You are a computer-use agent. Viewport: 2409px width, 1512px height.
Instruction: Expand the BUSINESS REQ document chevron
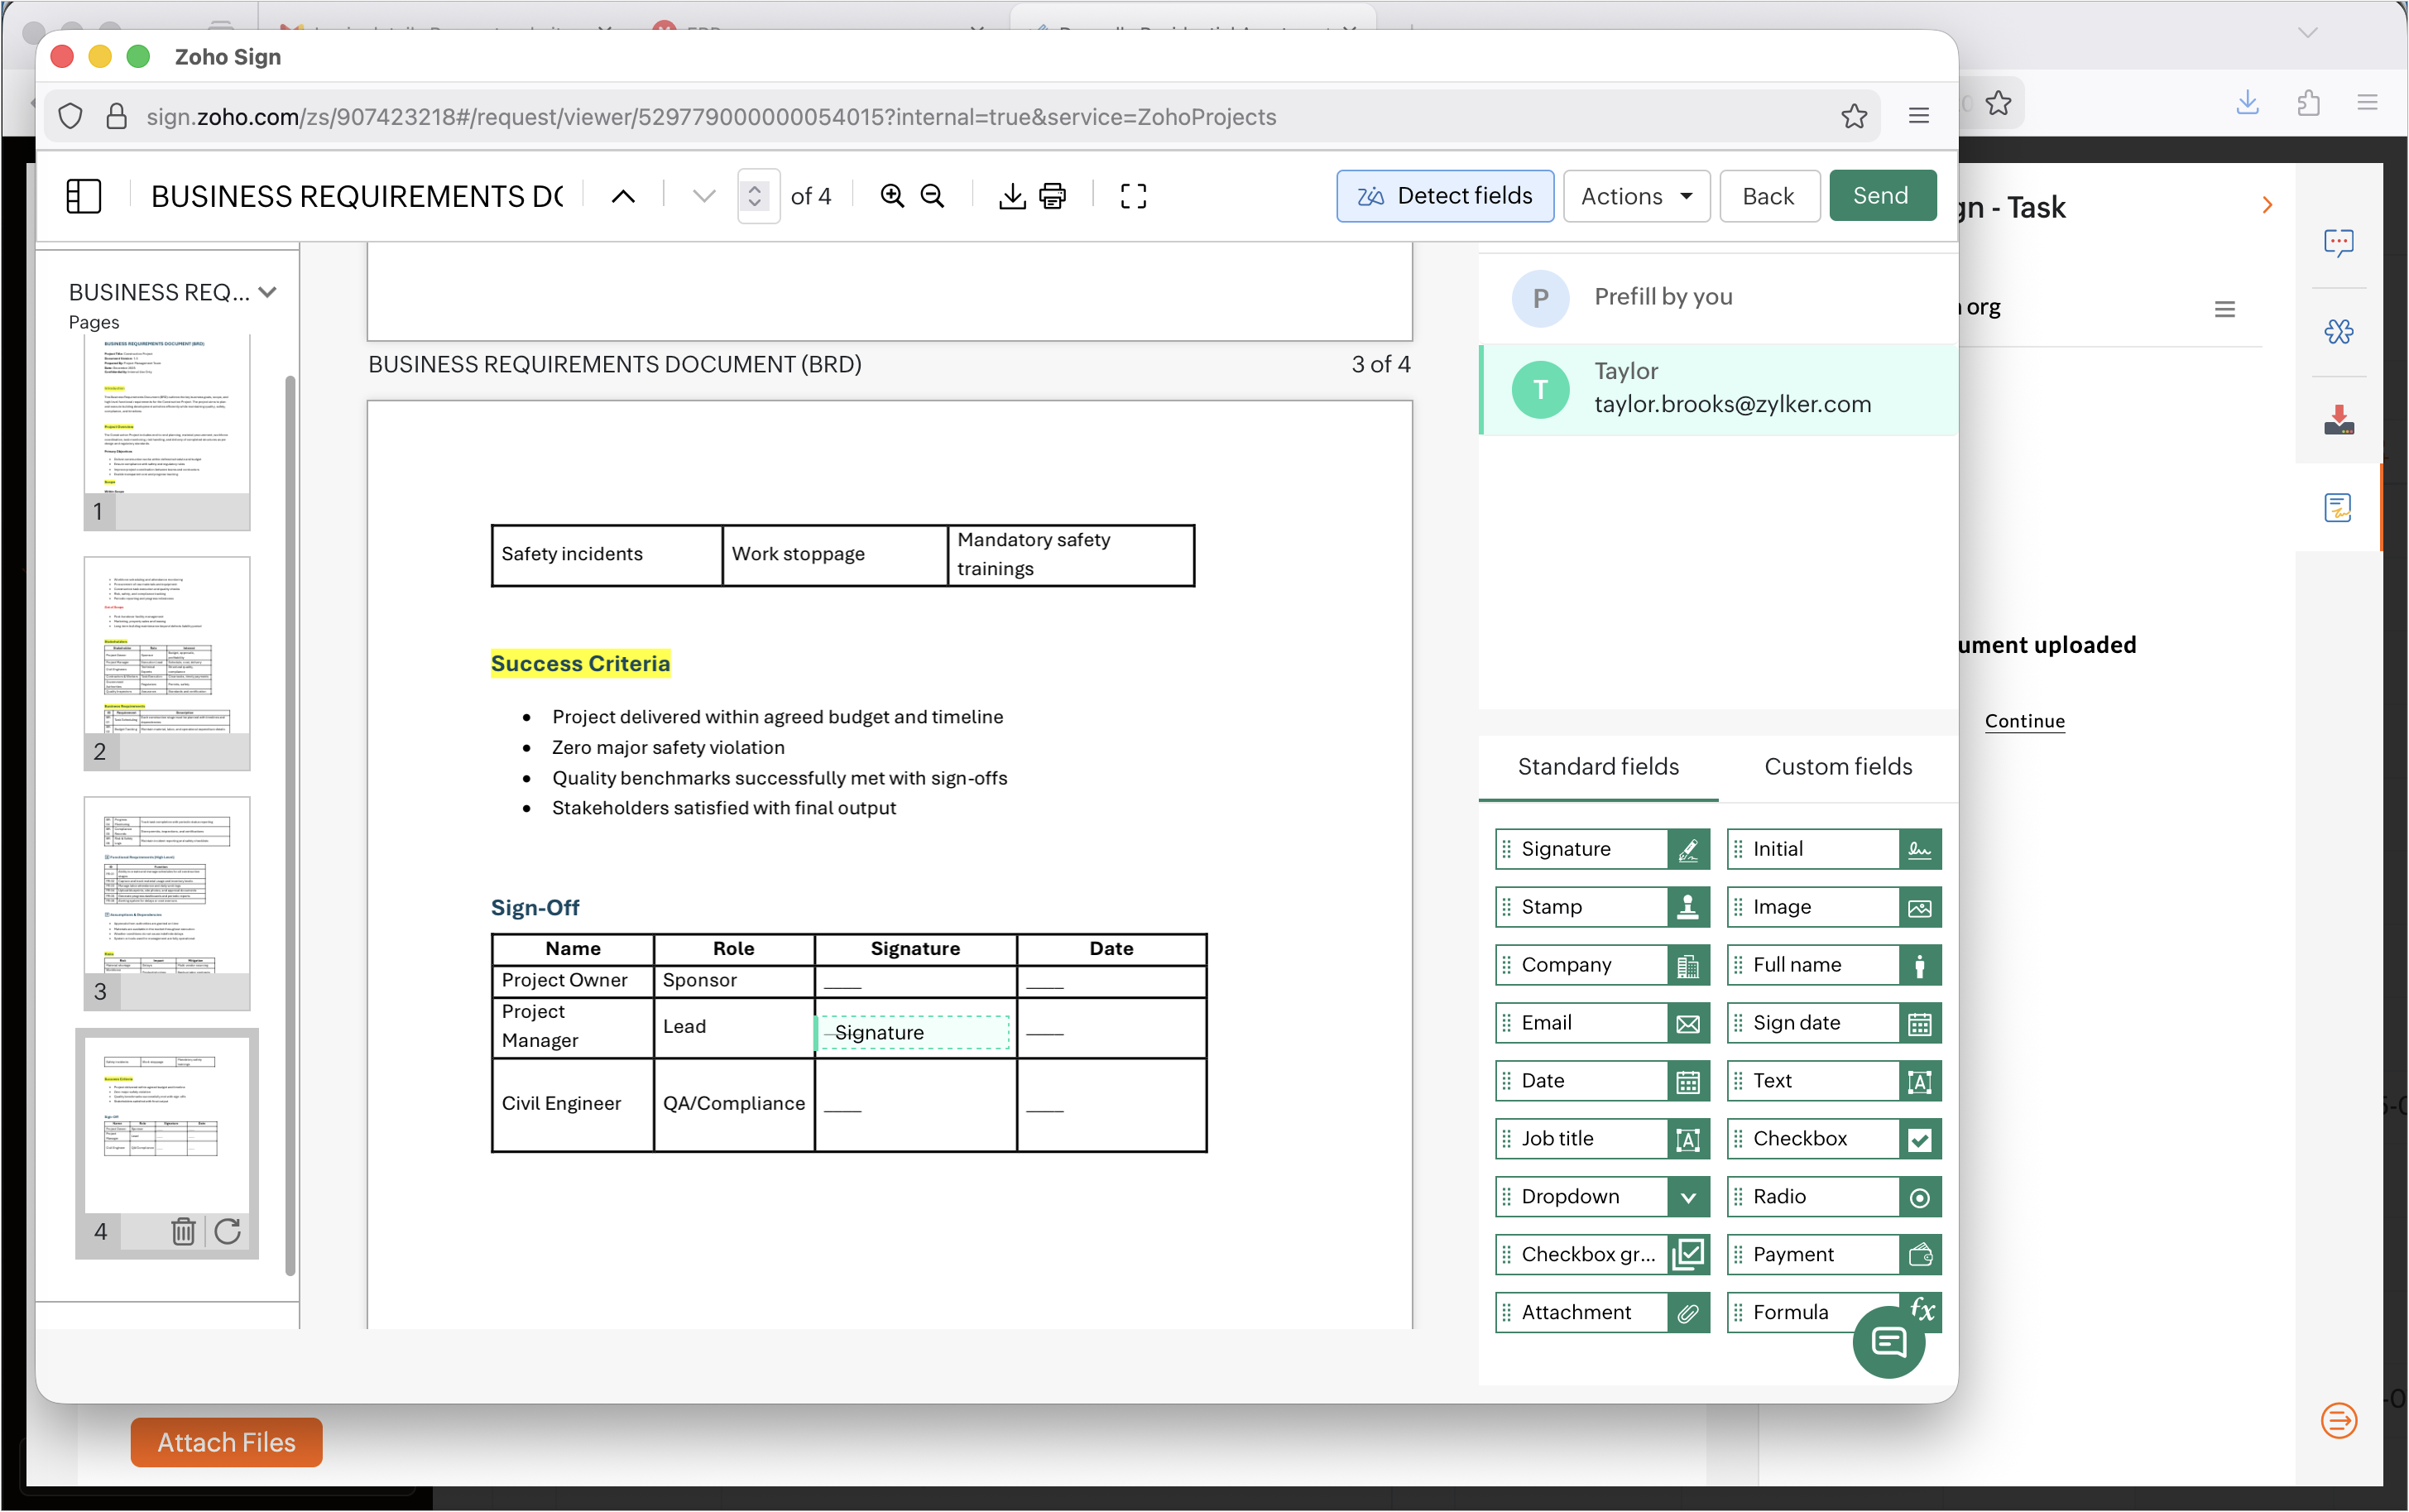pyautogui.click(x=267, y=292)
